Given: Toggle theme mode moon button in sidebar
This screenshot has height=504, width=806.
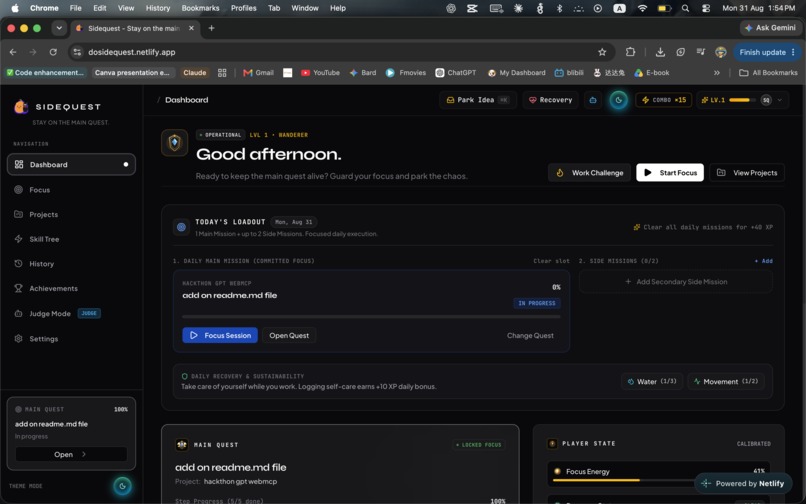Looking at the screenshot, I should tap(122, 485).
